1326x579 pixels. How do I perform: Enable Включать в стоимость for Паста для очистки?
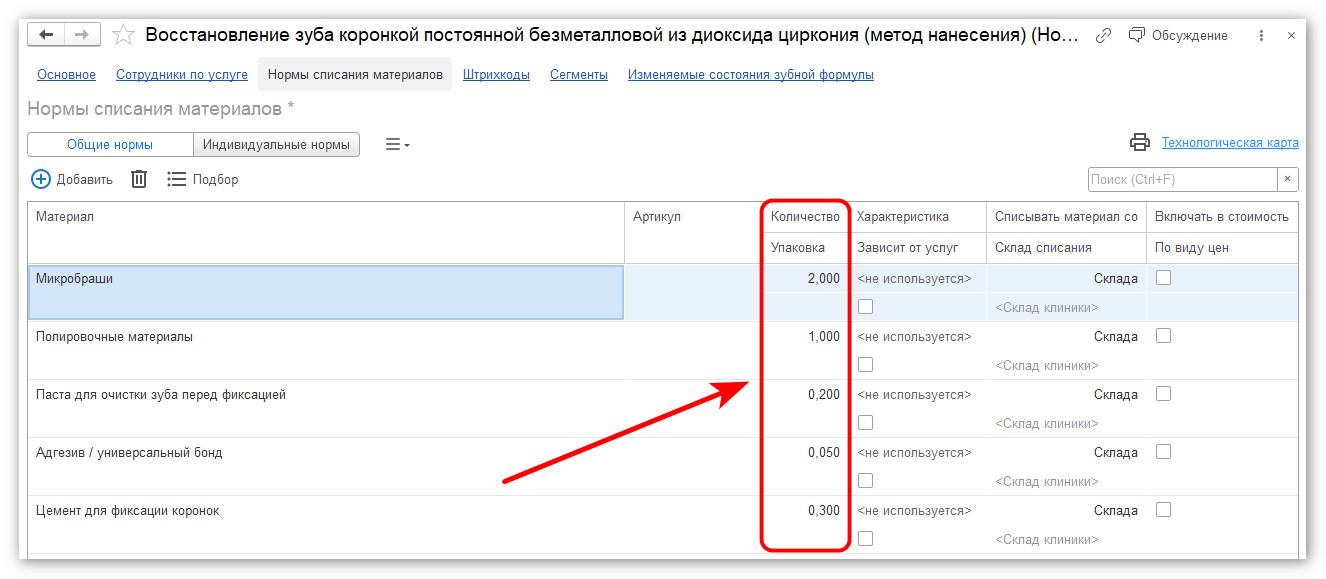pos(1163,395)
